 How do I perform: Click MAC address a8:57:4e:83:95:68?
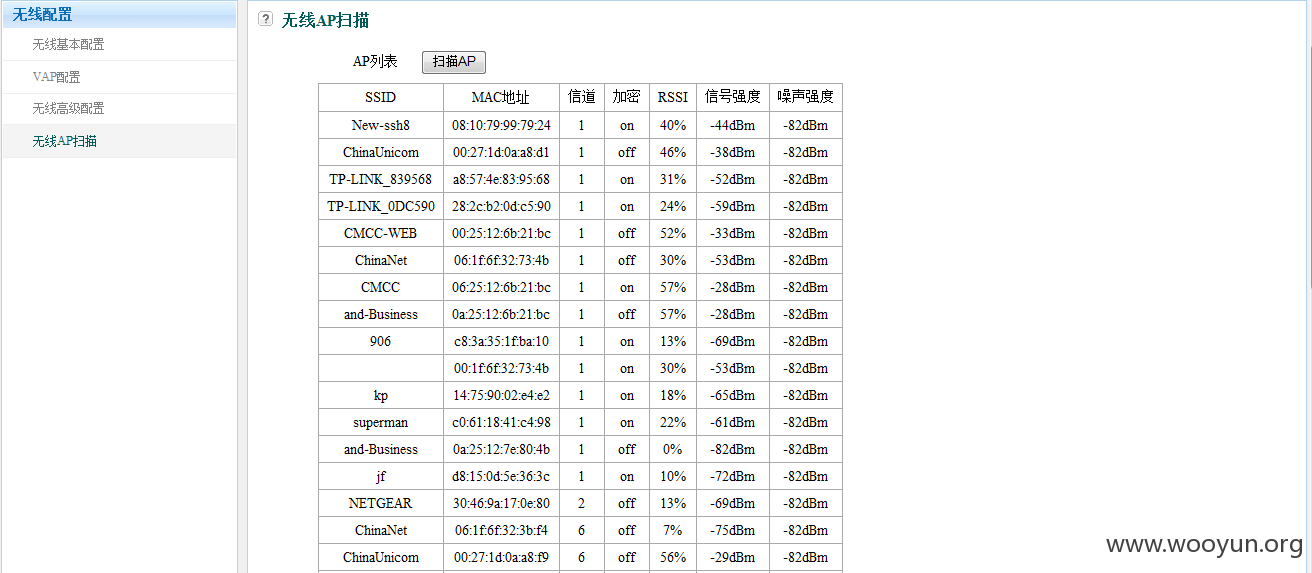point(501,179)
